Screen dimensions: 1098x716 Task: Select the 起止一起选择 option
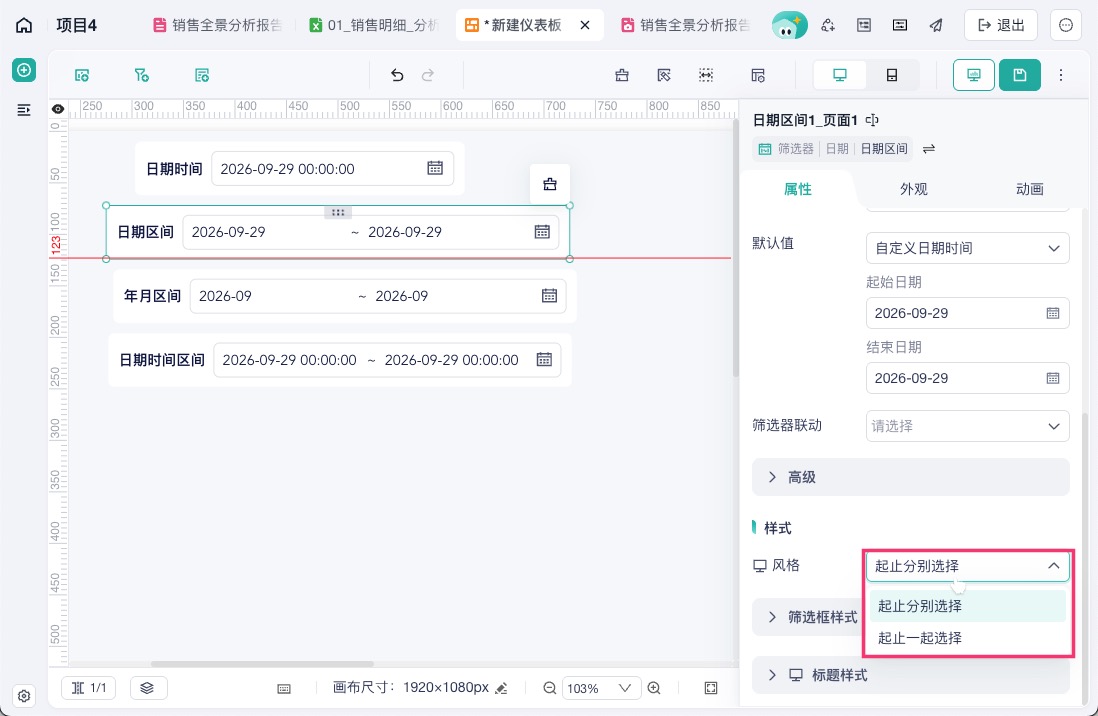pyautogui.click(x=967, y=638)
